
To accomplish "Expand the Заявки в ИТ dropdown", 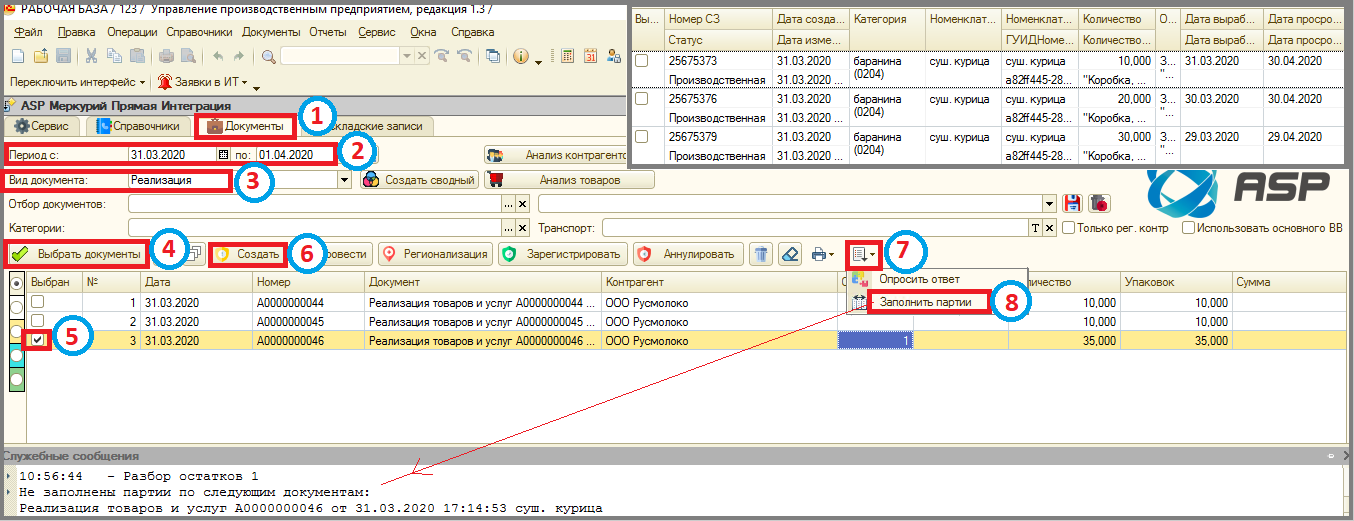I will (x=244, y=82).
